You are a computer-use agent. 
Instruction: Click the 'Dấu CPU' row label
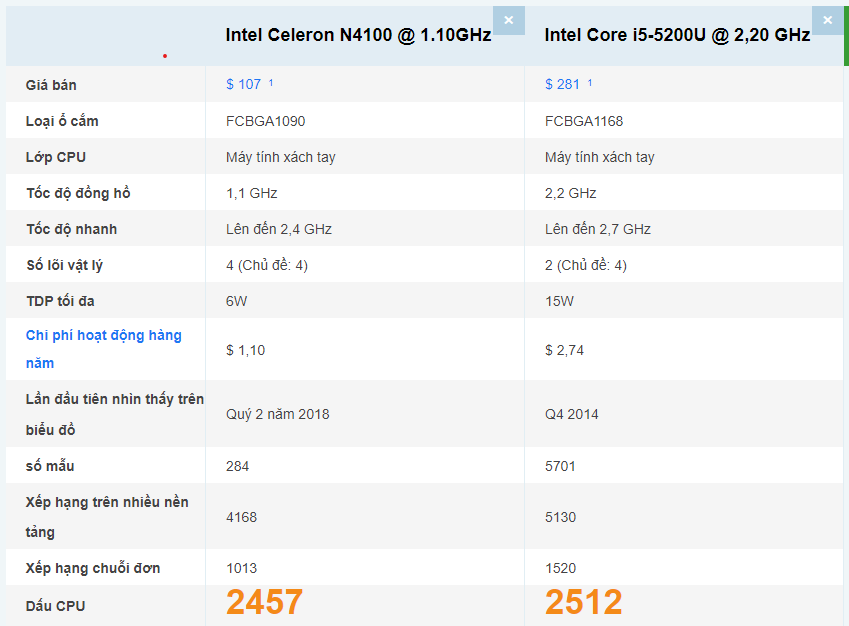click(x=55, y=606)
